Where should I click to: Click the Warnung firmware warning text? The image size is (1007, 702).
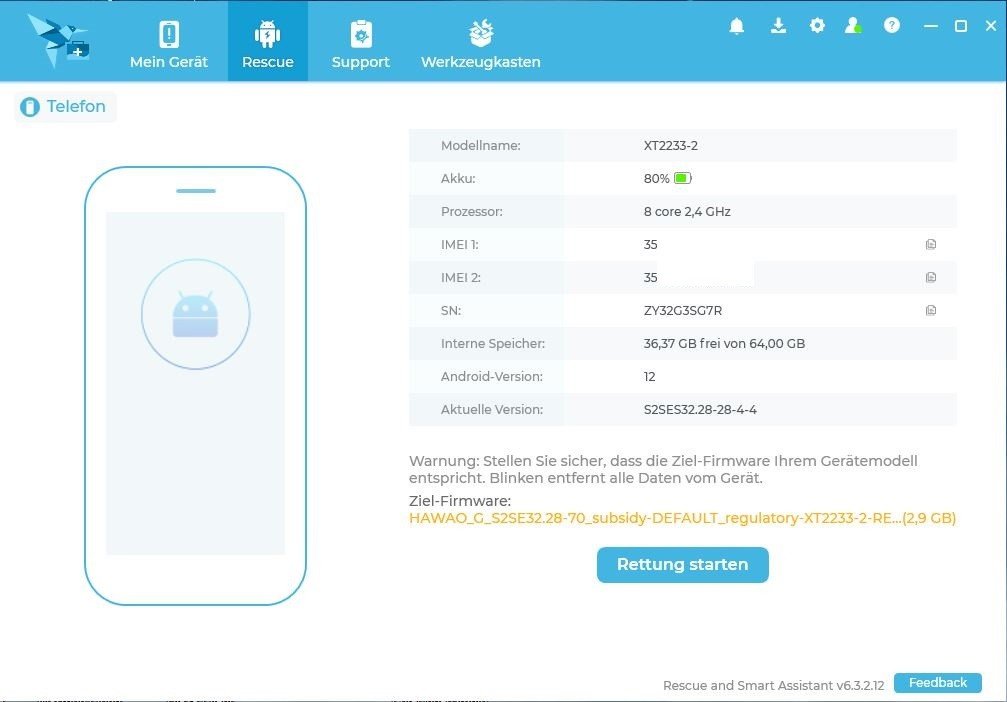(663, 469)
